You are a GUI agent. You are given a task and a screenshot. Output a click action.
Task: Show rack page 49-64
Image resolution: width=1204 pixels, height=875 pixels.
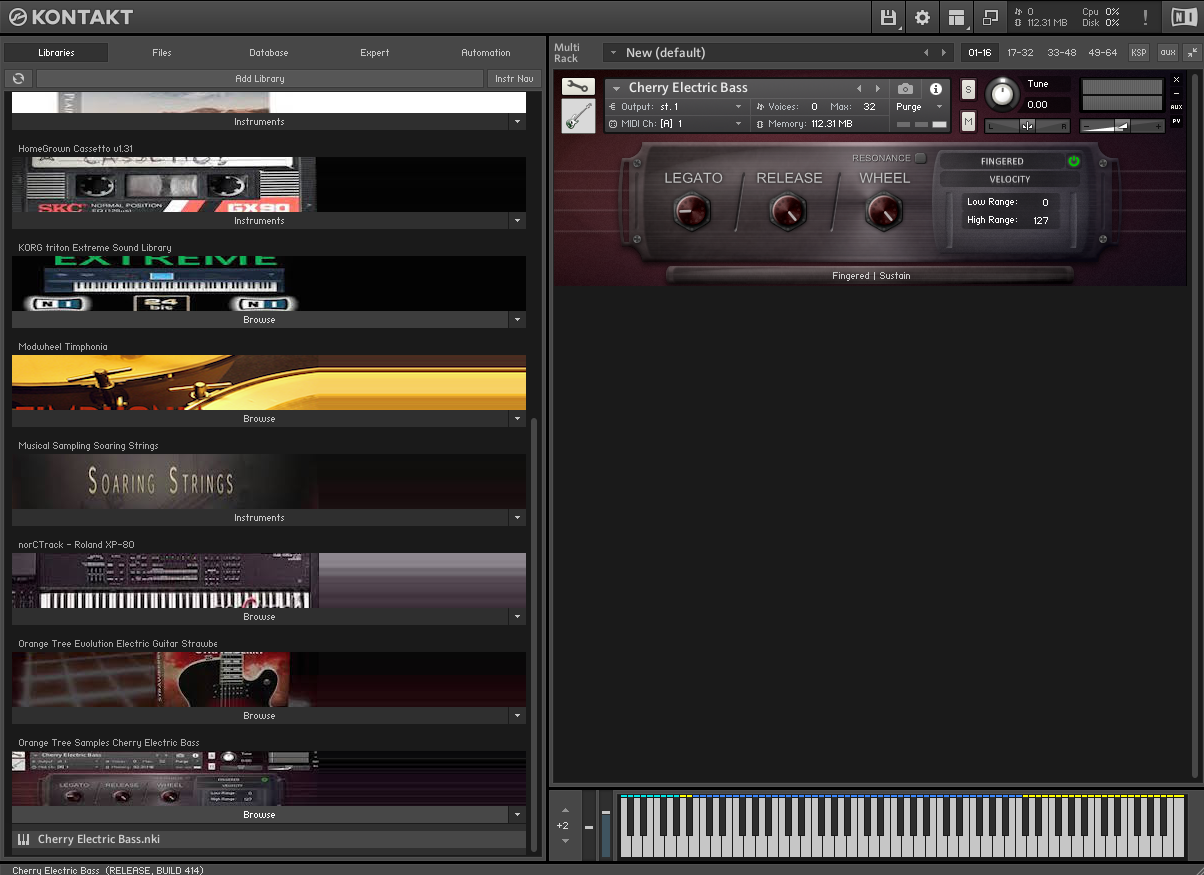(1102, 53)
